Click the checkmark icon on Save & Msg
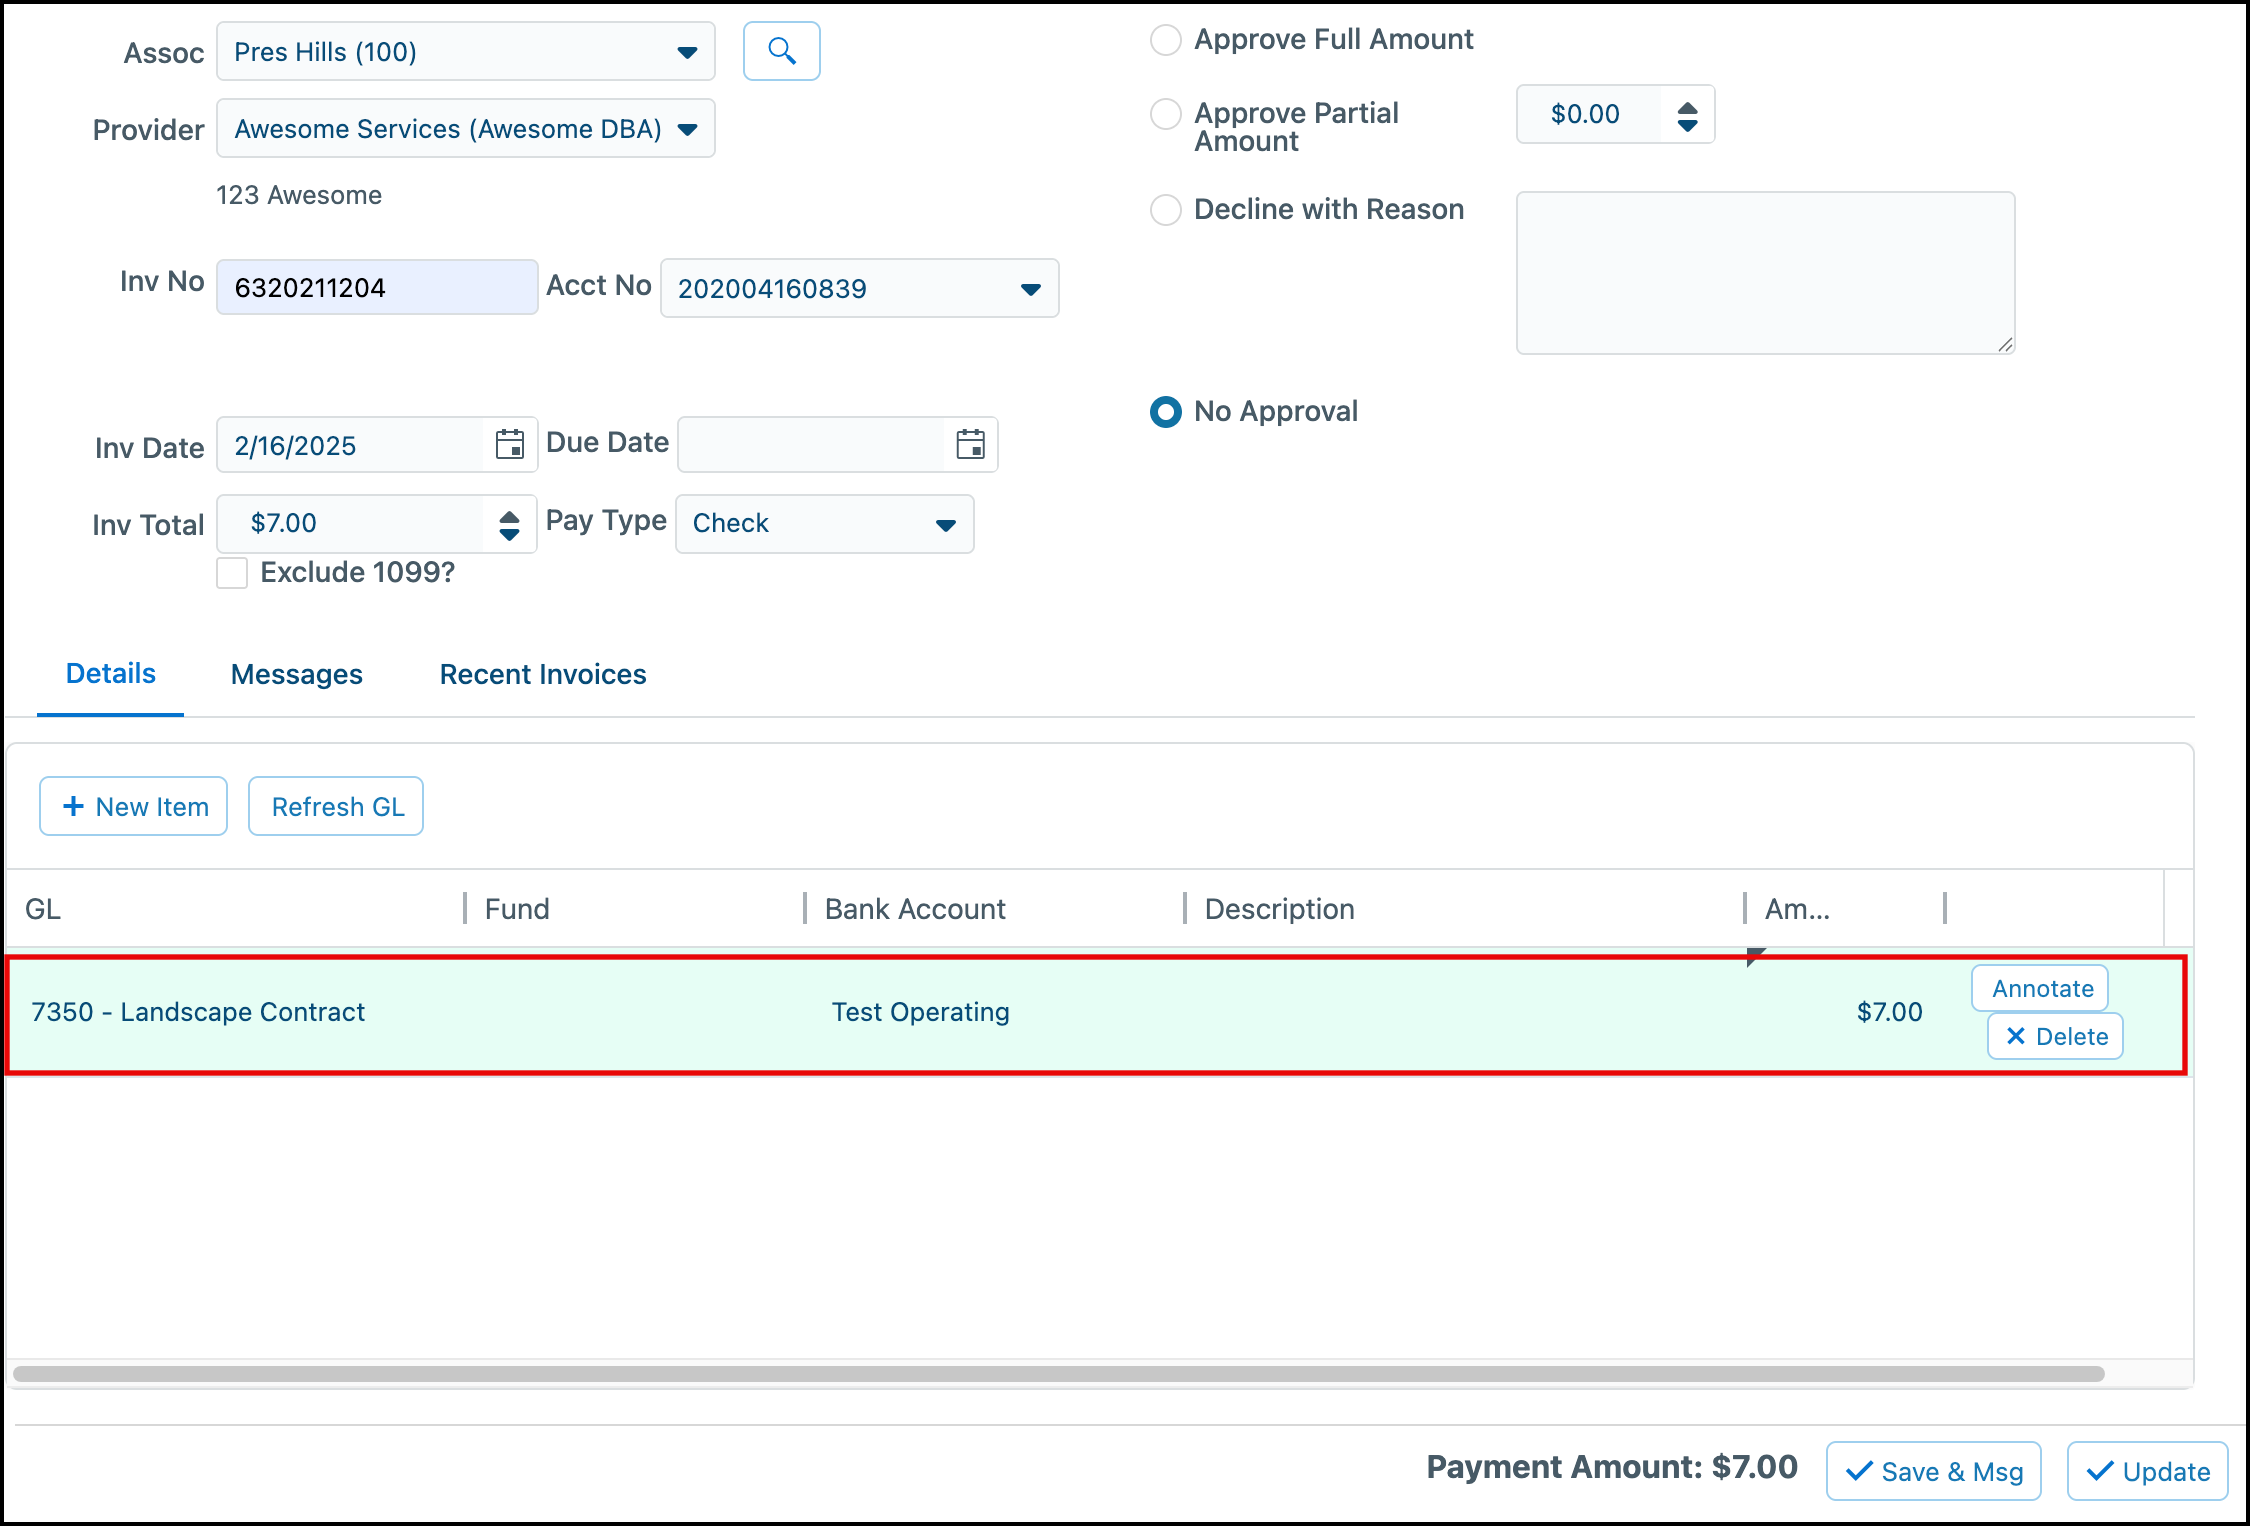This screenshot has height=1526, width=2250. (1859, 1471)
